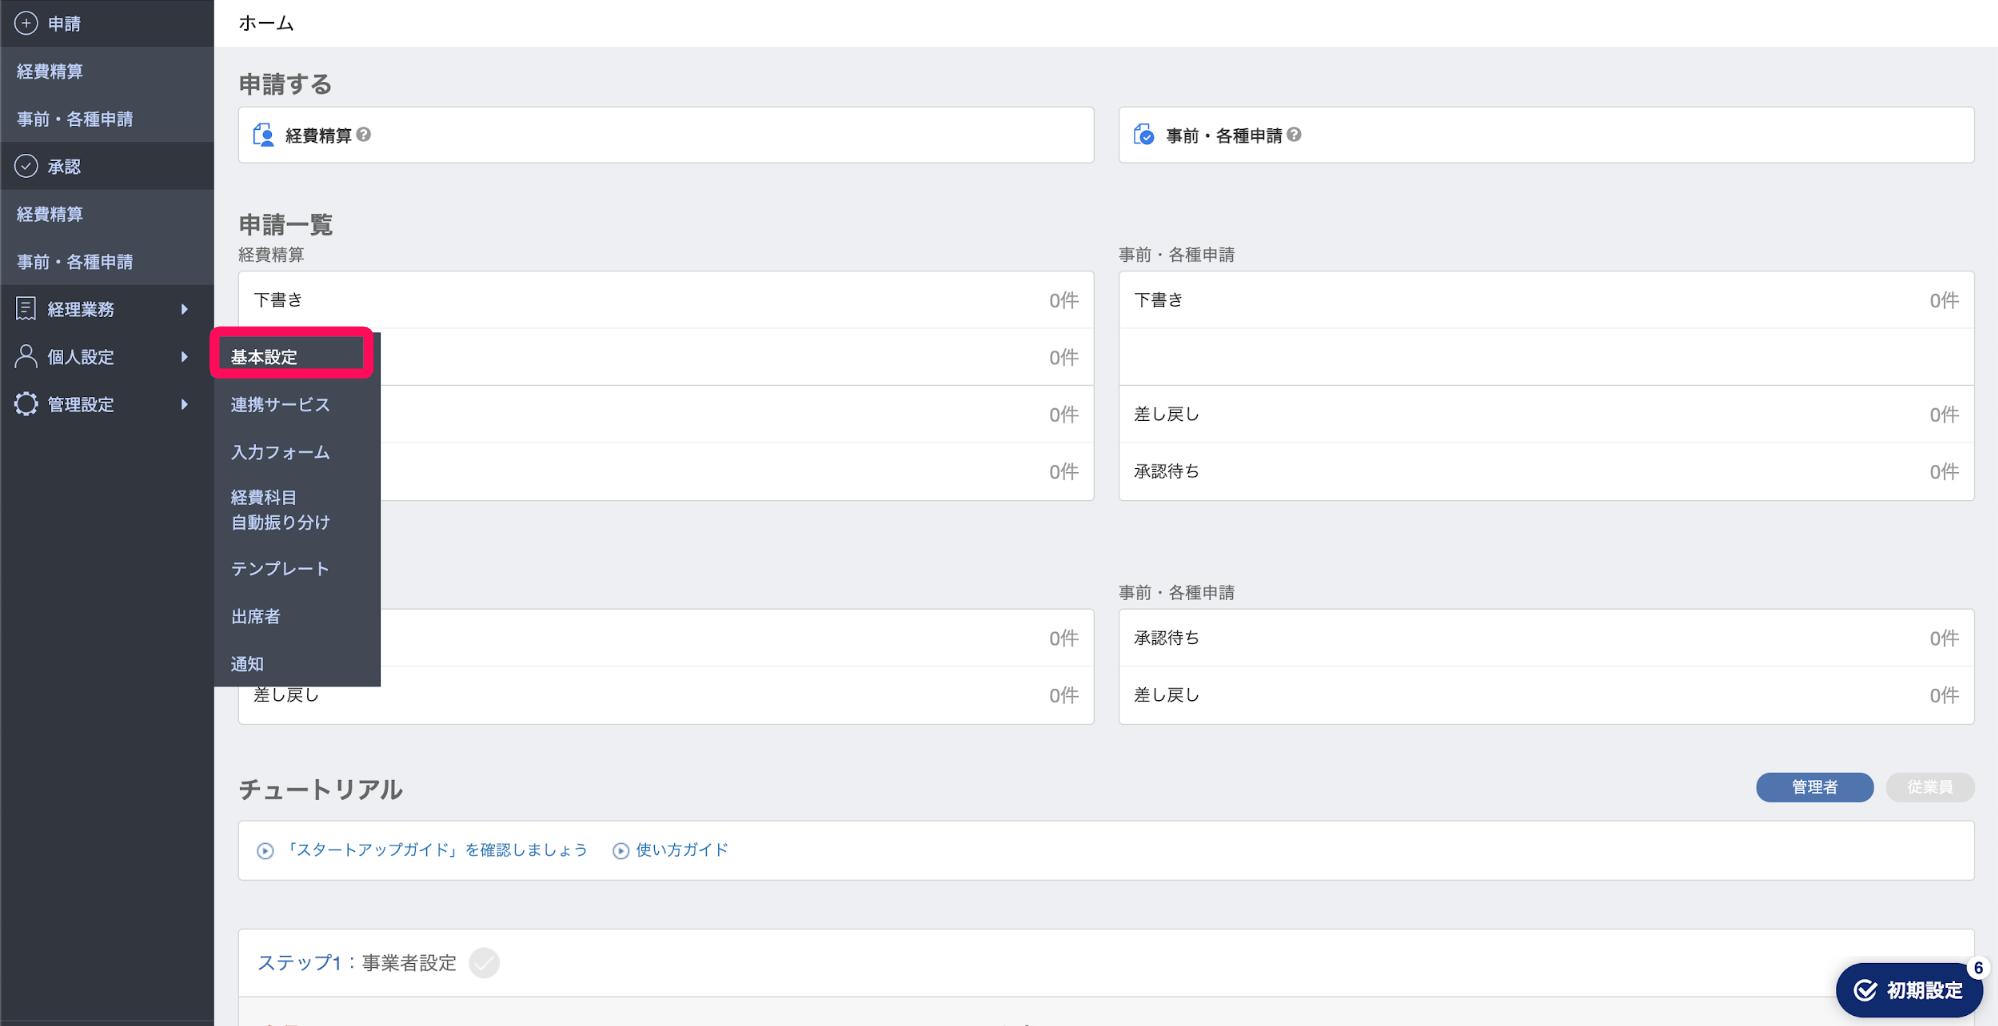Open 下書き row in 事前・各種申請 list
The image size is (1998, 1026).
(x=1546, y=300)
